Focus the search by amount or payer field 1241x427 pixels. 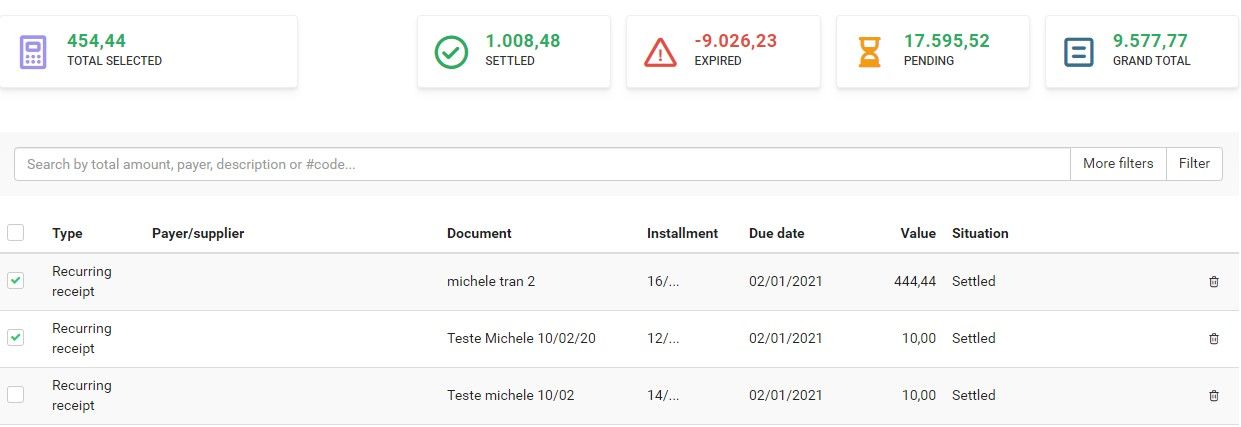tap(542, 164)
